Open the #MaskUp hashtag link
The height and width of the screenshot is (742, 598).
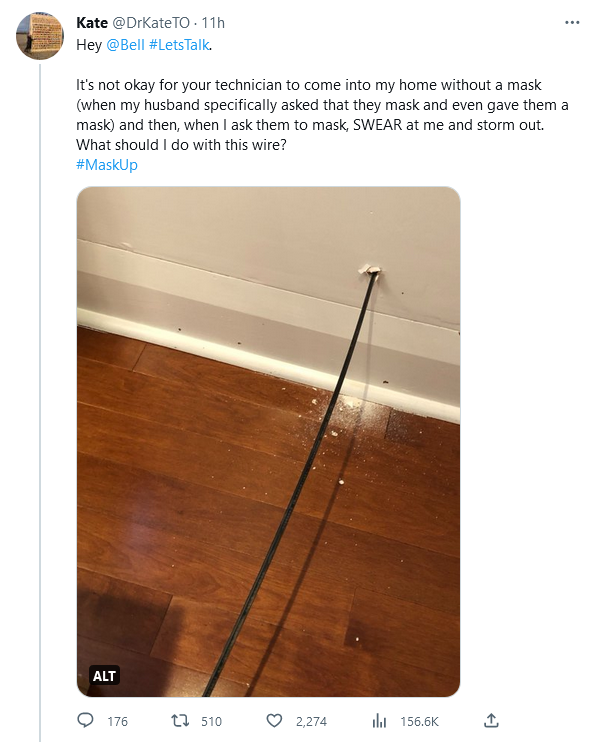tap(107, 165)
